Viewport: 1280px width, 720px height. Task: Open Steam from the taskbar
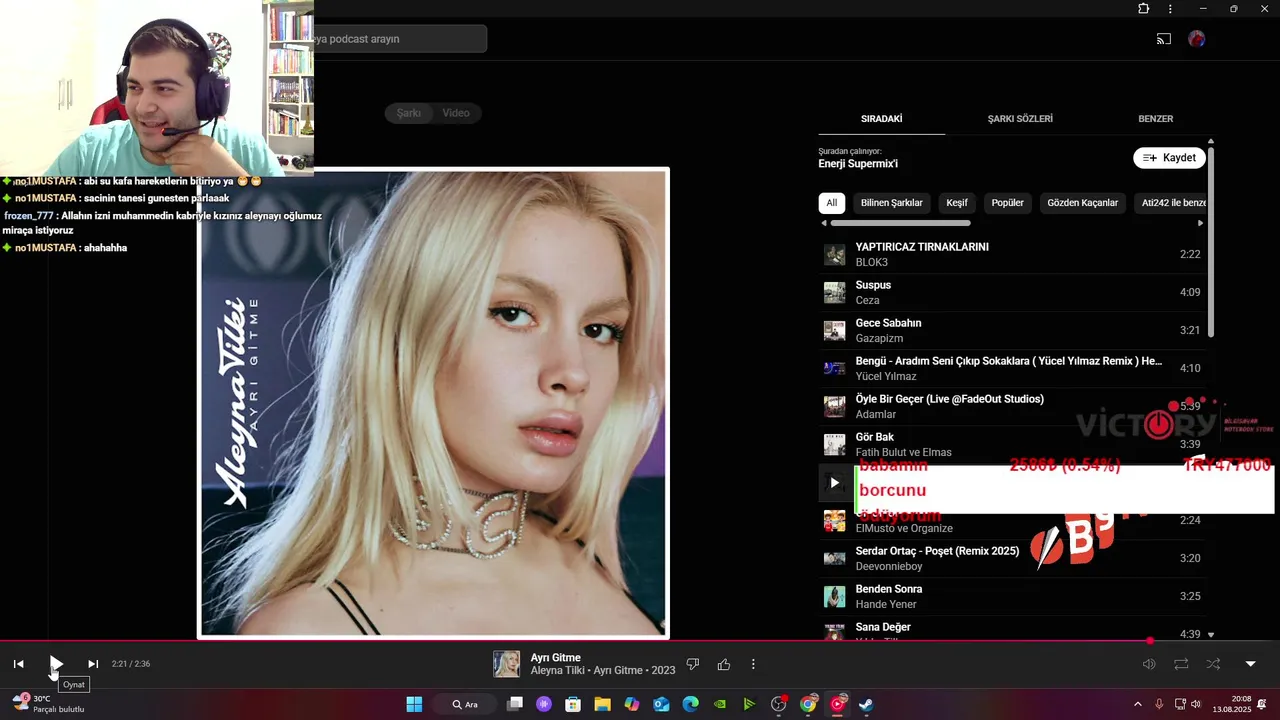pos(866,704)
